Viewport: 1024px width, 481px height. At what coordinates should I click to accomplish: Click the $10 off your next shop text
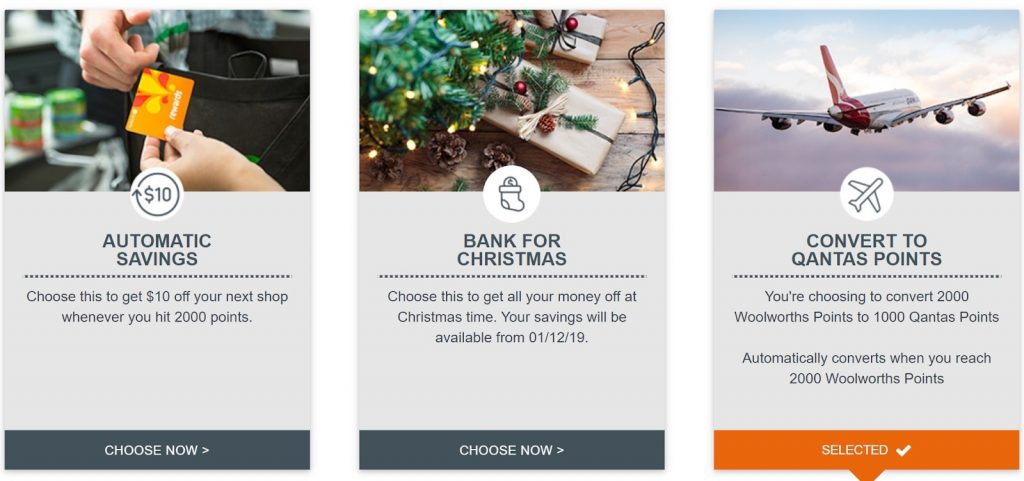pos(157,307)
